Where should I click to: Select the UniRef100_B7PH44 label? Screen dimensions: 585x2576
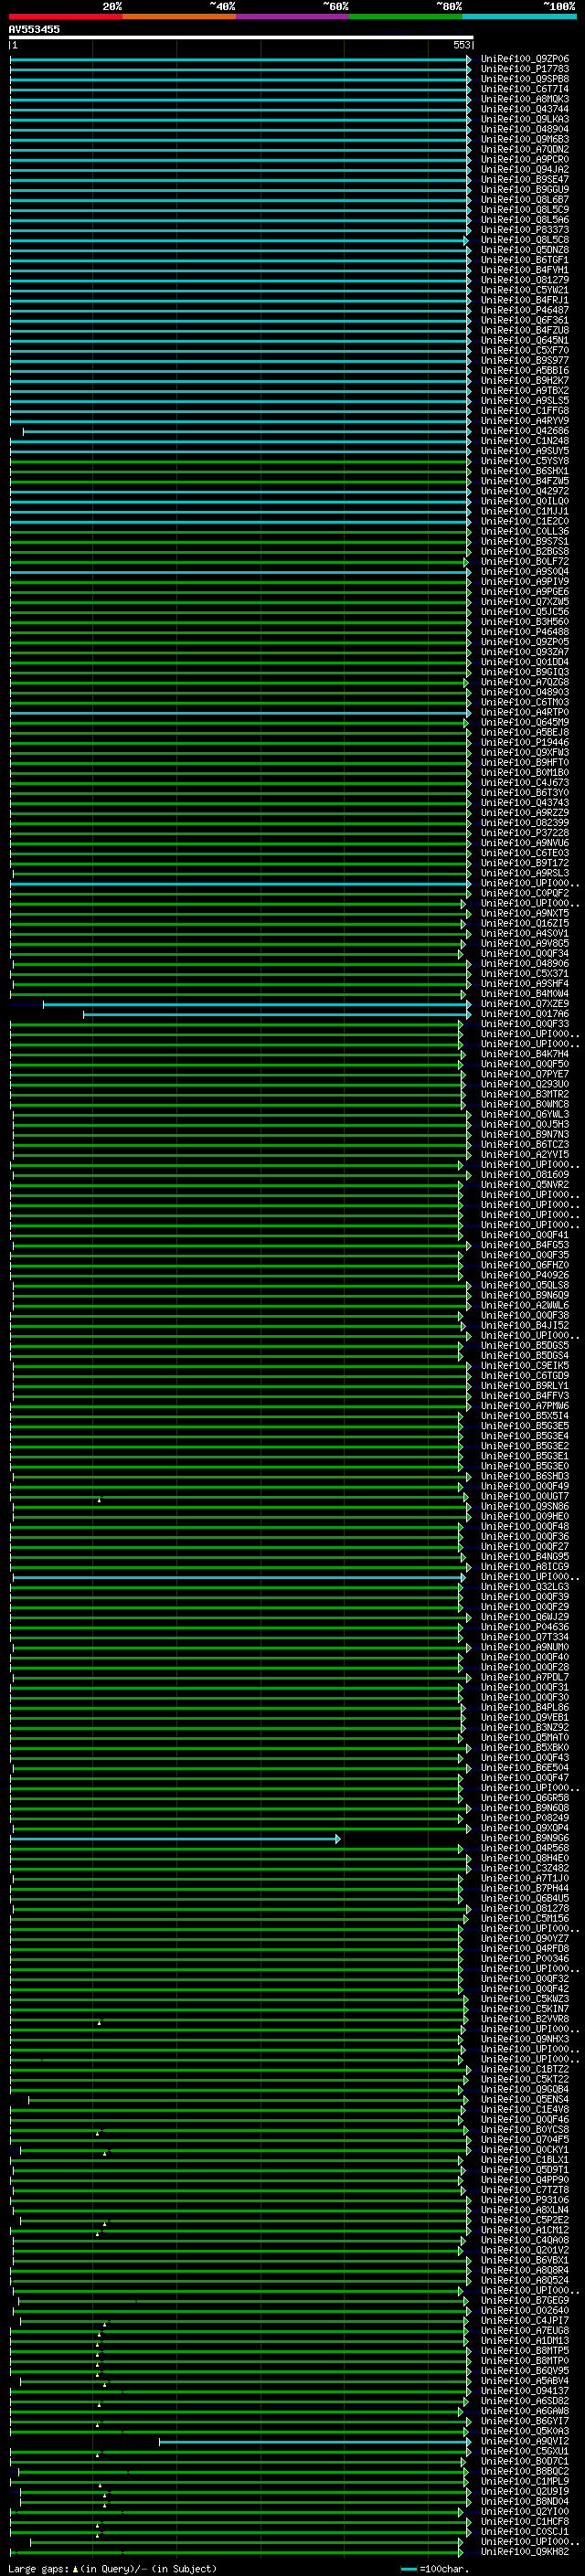click(525, 1888)
